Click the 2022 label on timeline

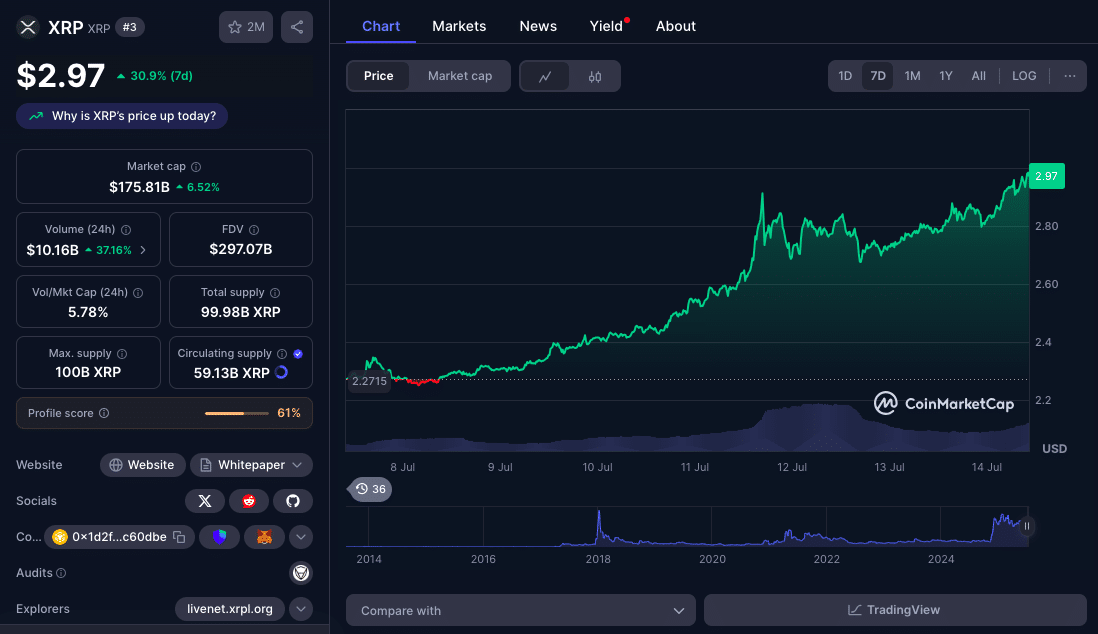(x=826, y=559)
